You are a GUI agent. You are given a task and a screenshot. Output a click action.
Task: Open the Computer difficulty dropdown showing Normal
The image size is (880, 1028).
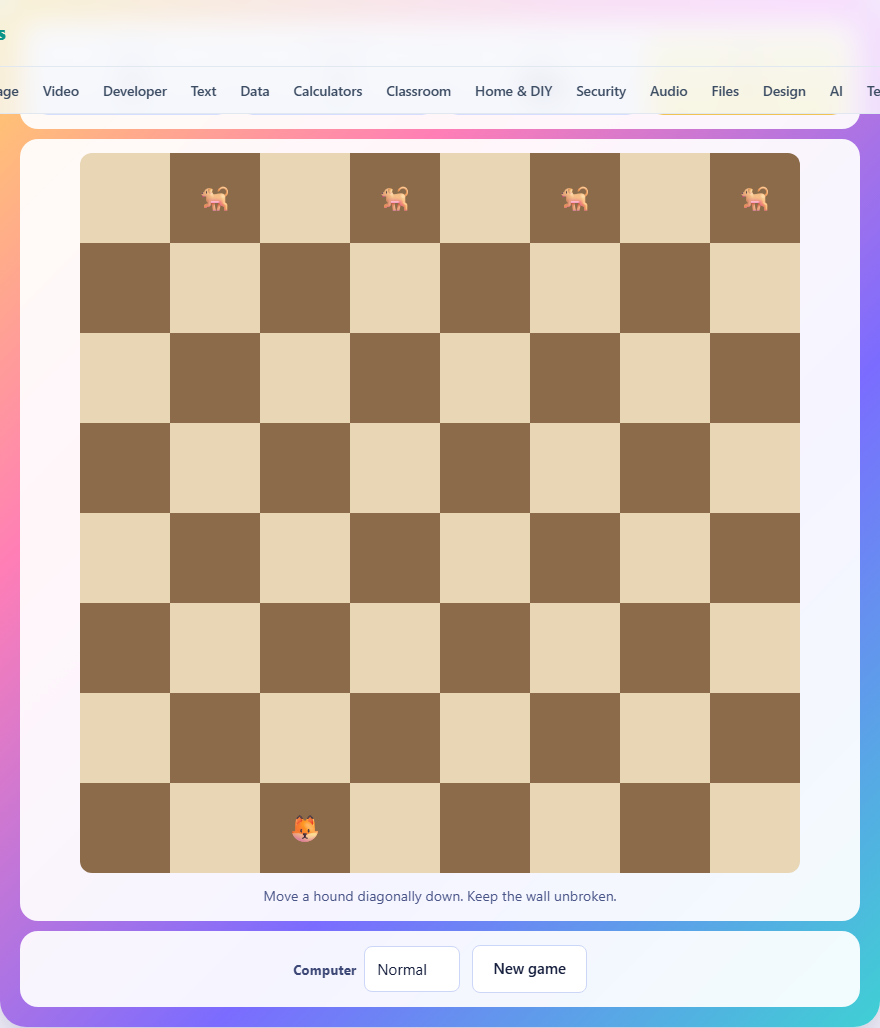(412, 969)
